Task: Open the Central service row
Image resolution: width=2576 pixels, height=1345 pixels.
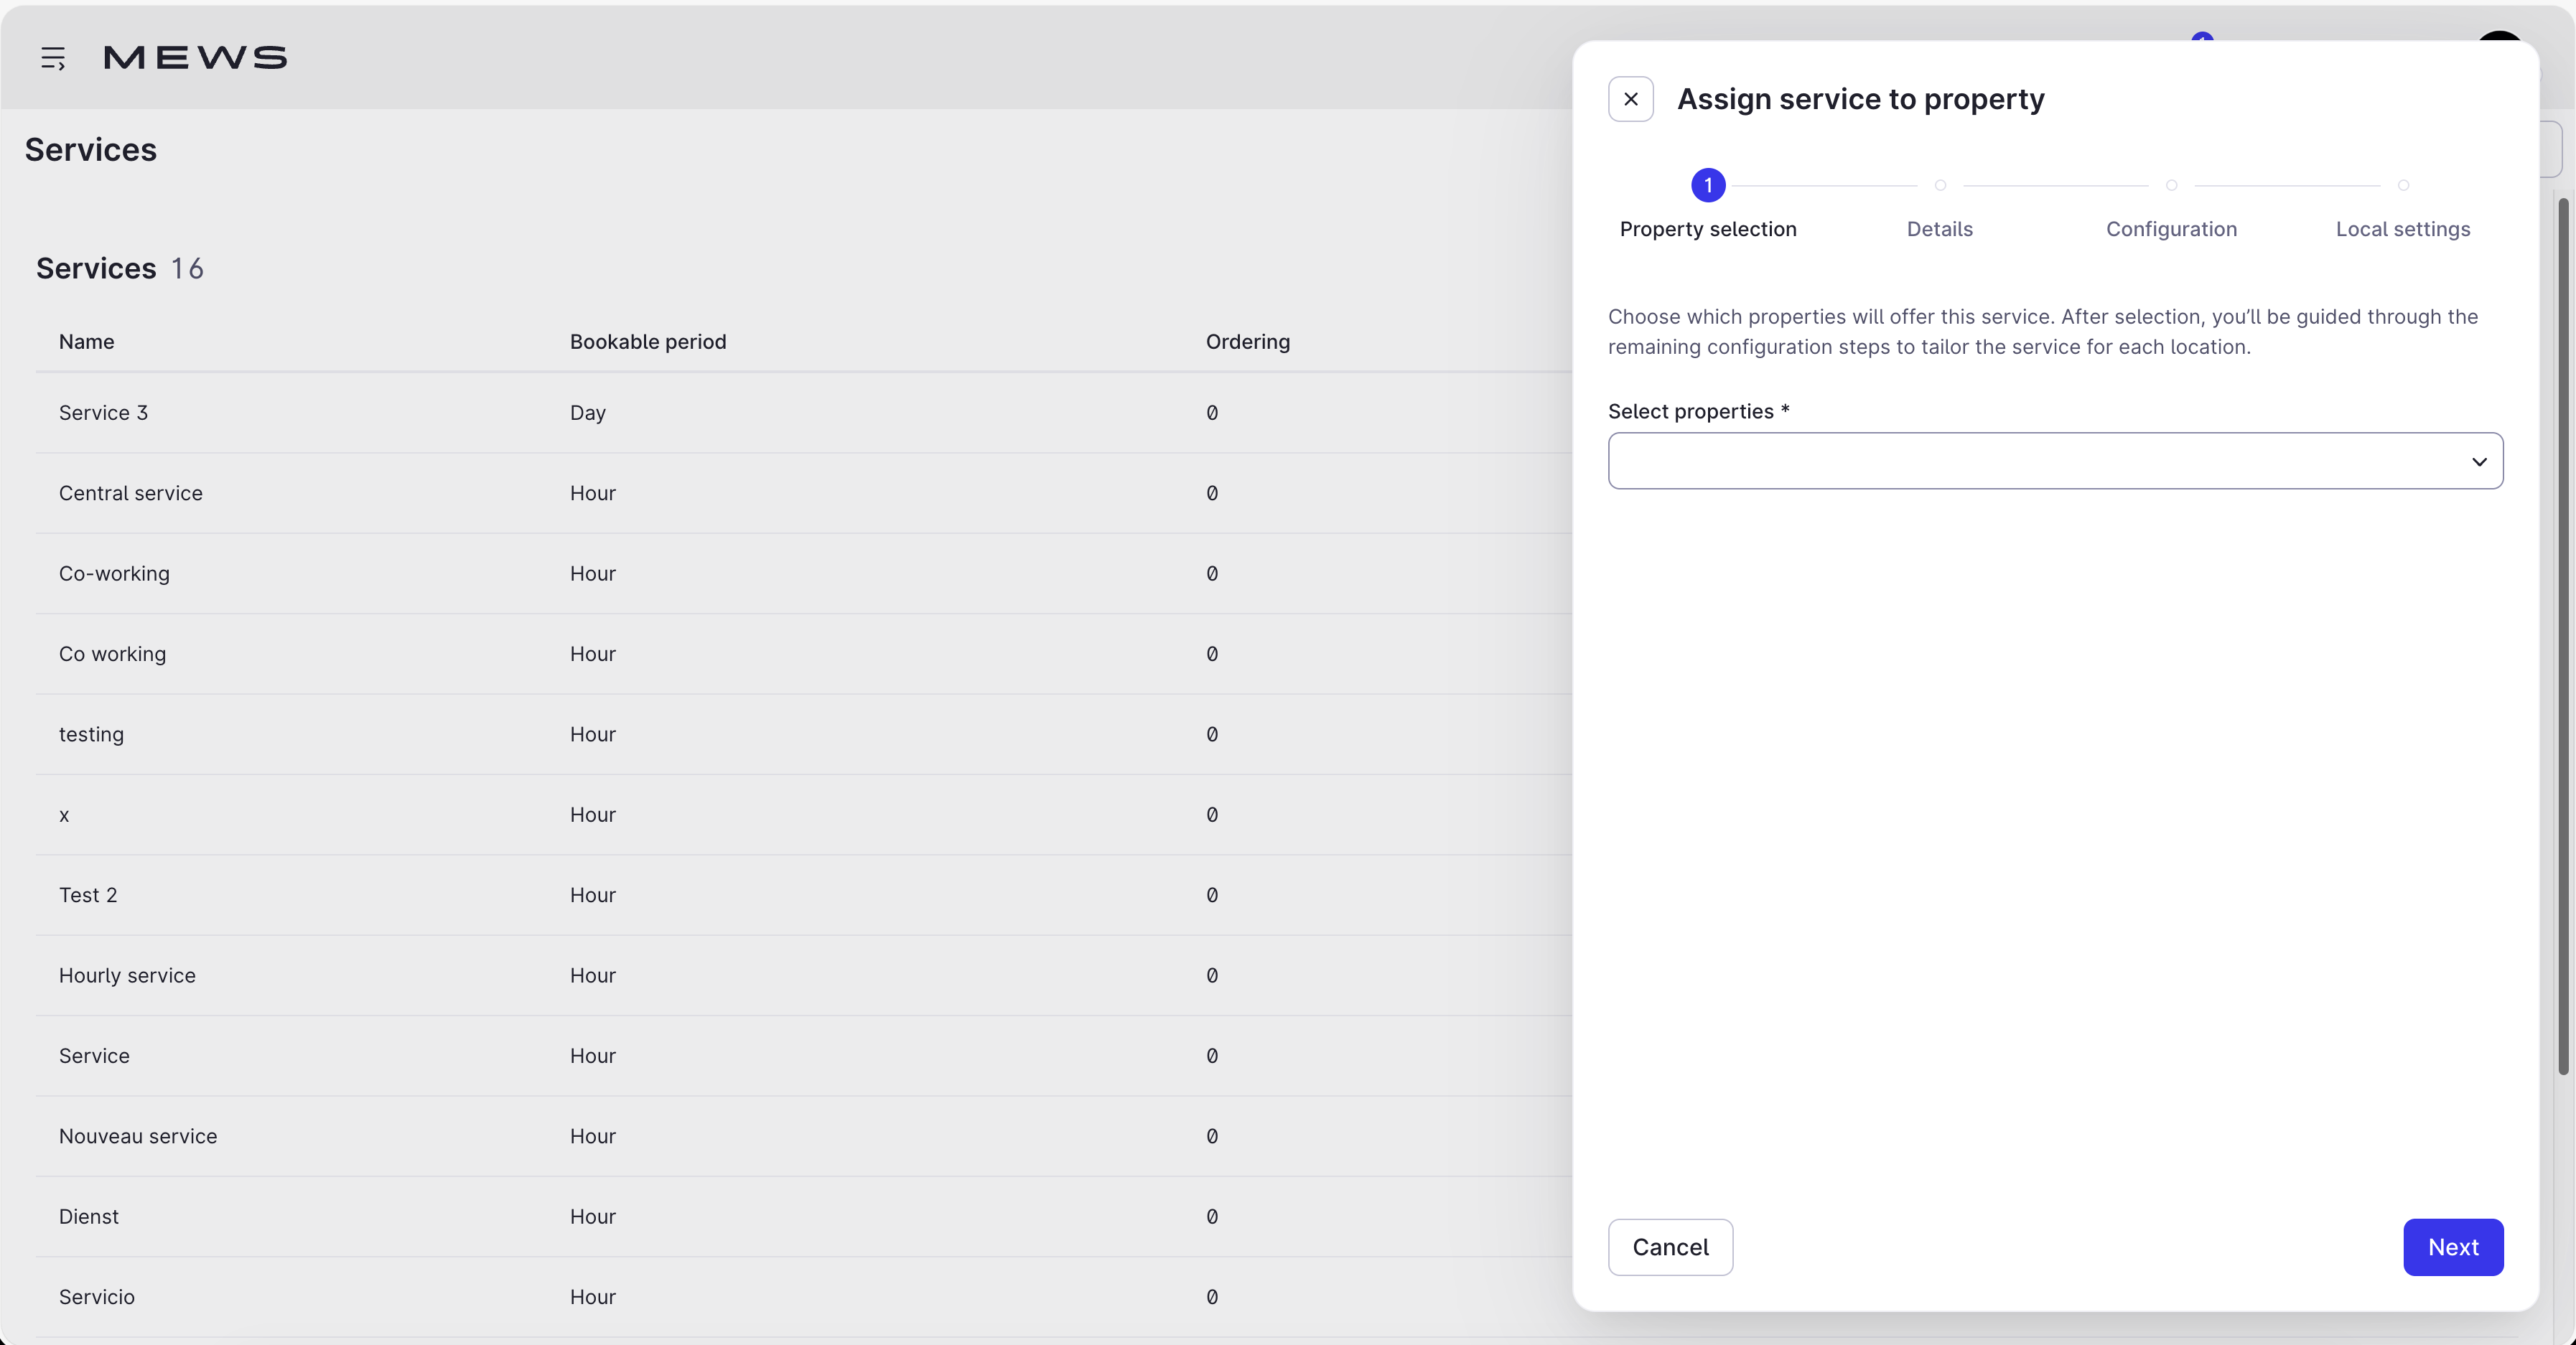Action: coord(804,493)
